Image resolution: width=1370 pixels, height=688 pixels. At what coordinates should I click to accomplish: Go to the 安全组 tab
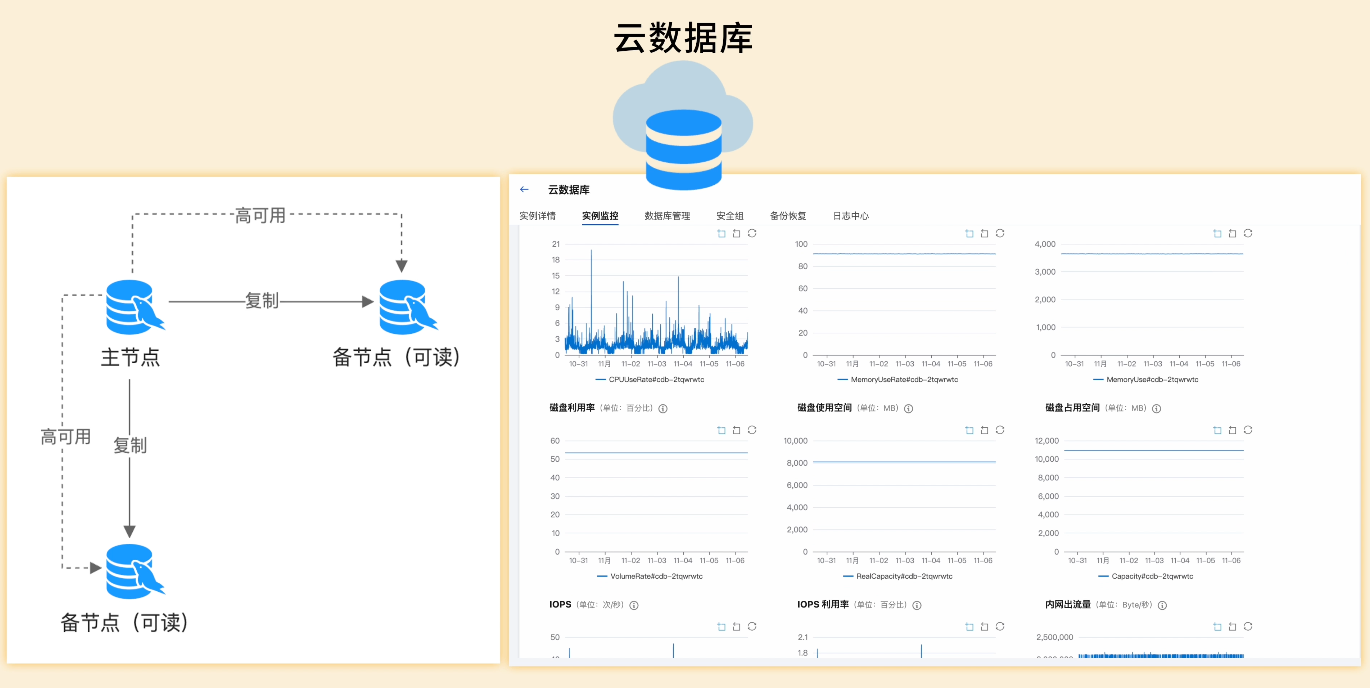click(x=730, y=216)
